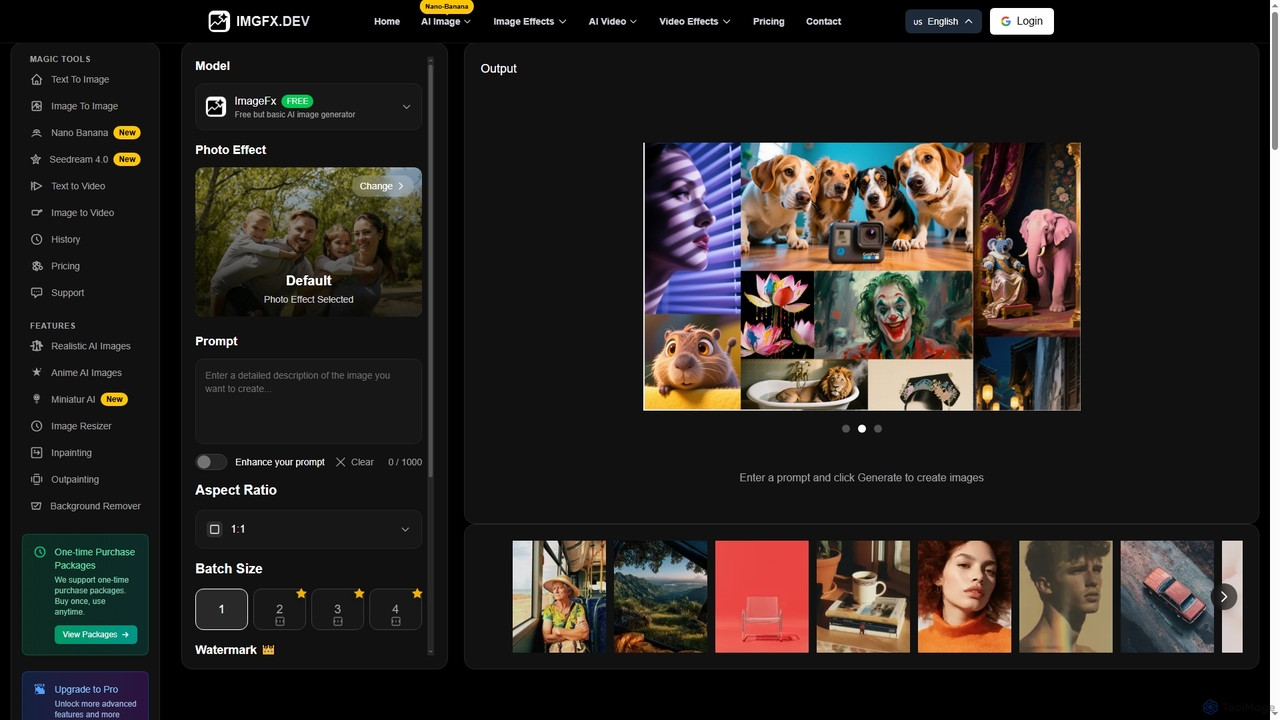Open Text to Video icon
The width and height of the screenshot is (1280, 720).
[x=37, y=186]
